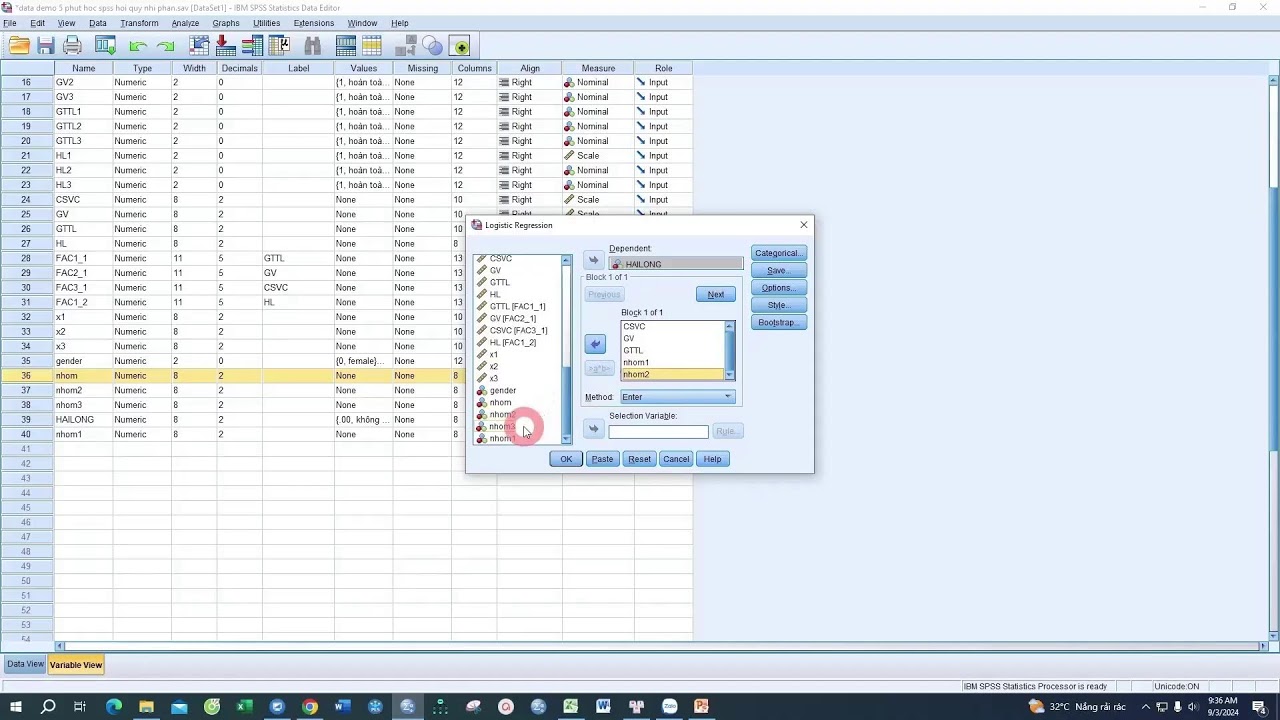1280x720 pixels.
Task: Open the Analyze menu
Action: pos(185,23)
